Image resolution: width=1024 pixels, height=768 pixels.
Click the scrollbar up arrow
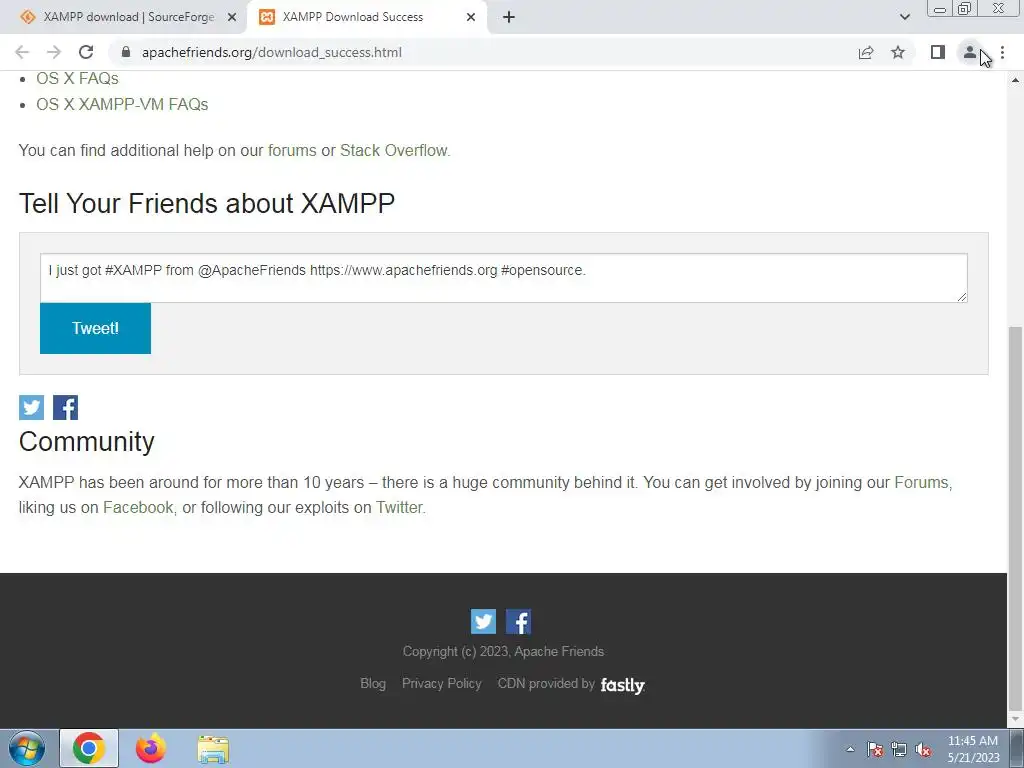(x=1015, y=80)
